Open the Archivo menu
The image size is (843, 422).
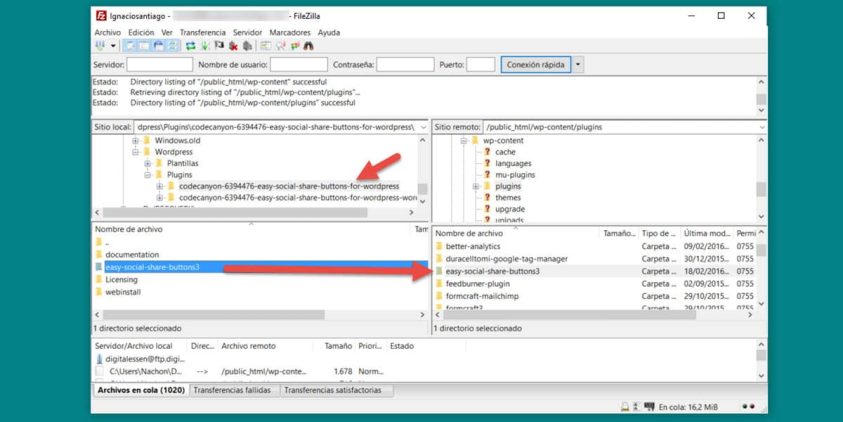[x=108, y=32]
